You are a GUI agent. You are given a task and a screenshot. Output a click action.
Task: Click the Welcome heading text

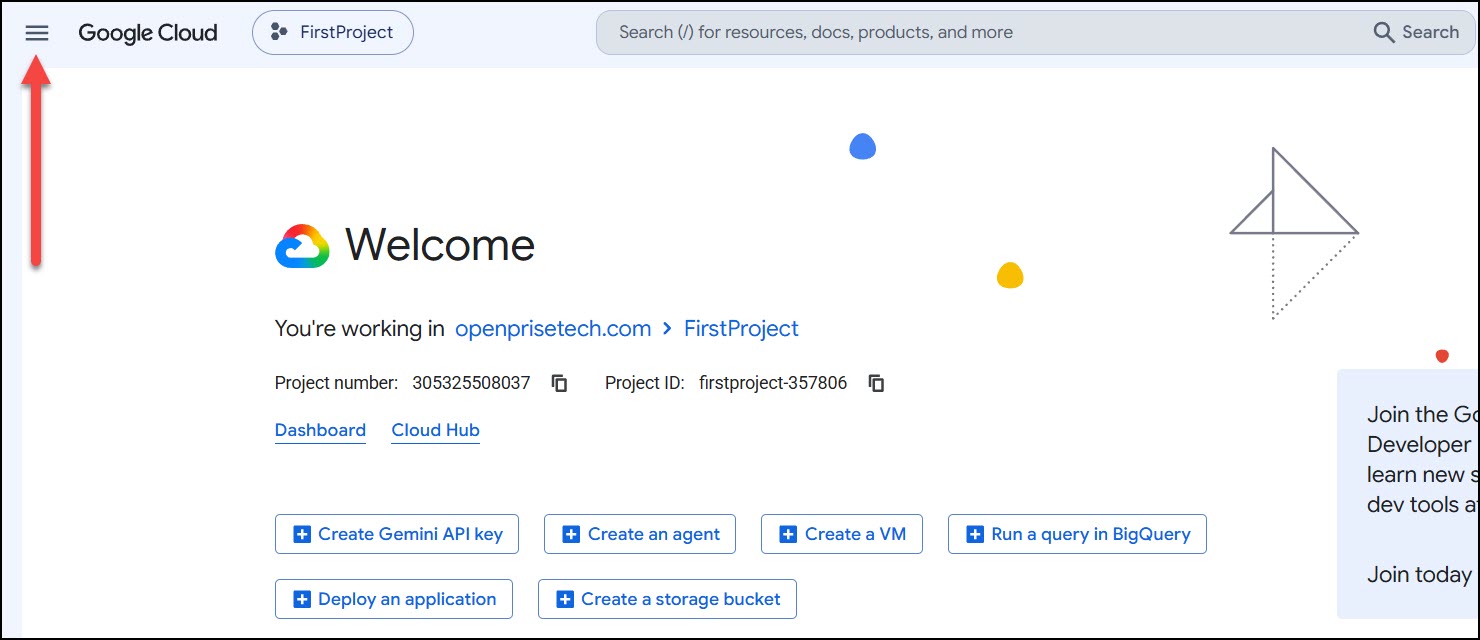[440, 245]
